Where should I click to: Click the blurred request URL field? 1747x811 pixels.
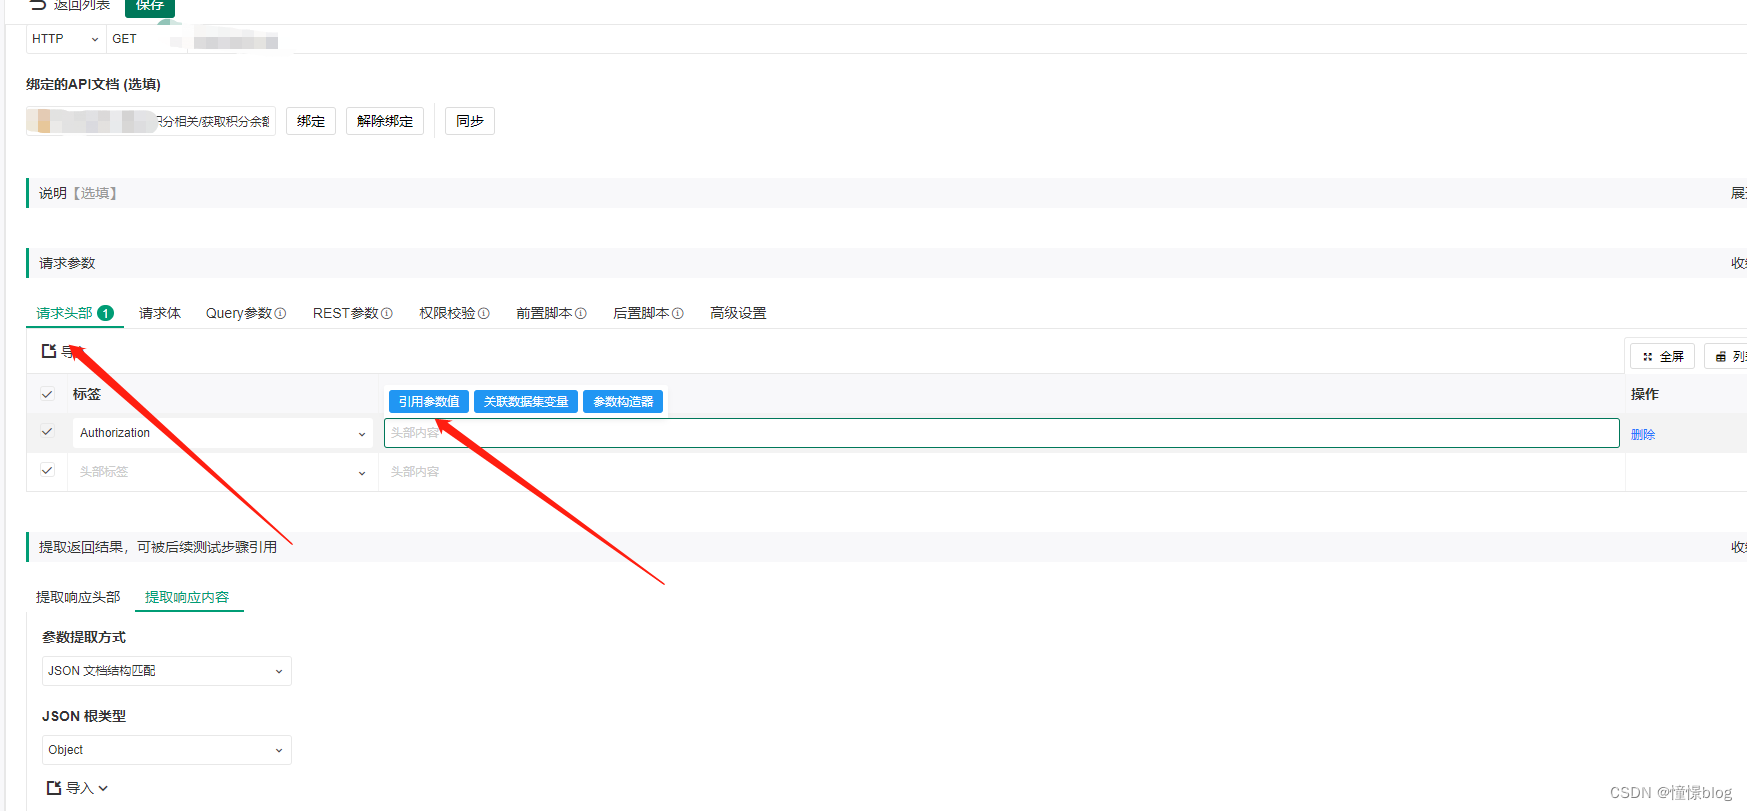(236, 40)
